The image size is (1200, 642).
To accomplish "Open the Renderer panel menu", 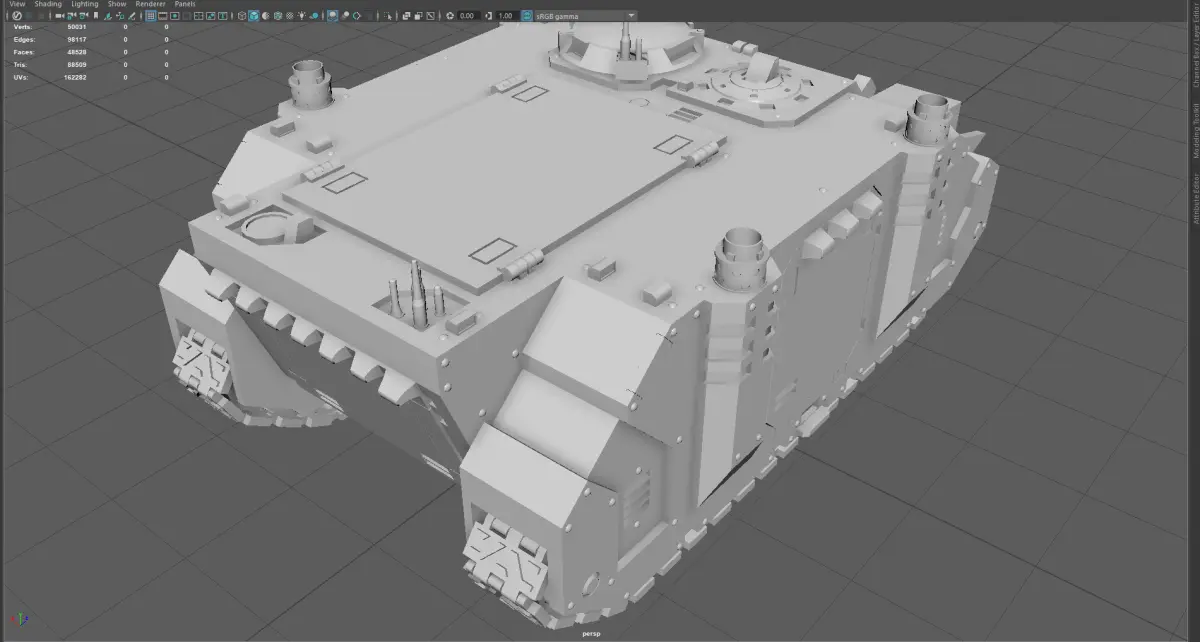I will pos(150,4).
